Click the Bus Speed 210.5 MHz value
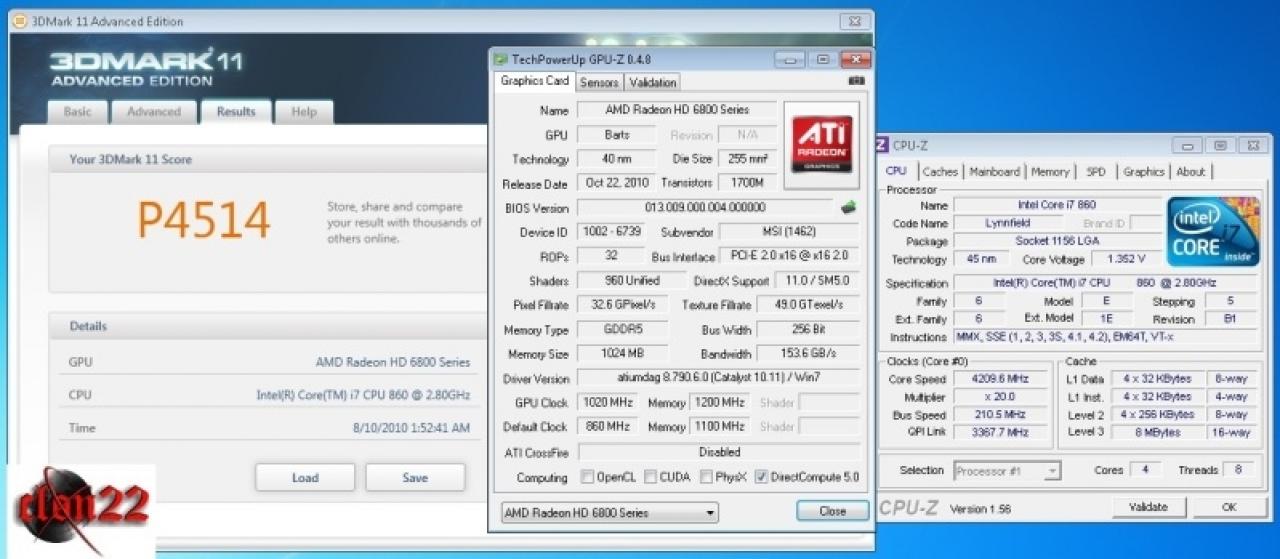1280x559 pixels. [1001, 415]
